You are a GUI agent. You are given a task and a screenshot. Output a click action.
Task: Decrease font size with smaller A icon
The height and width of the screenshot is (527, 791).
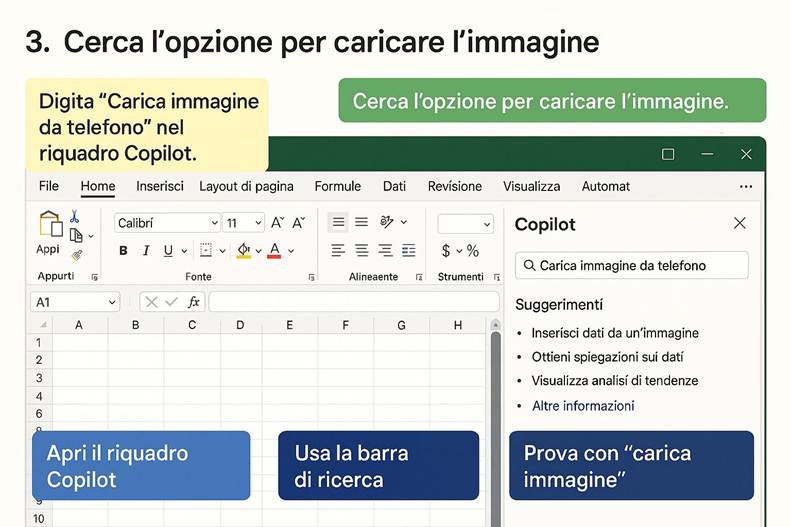(x=299, y=223)
